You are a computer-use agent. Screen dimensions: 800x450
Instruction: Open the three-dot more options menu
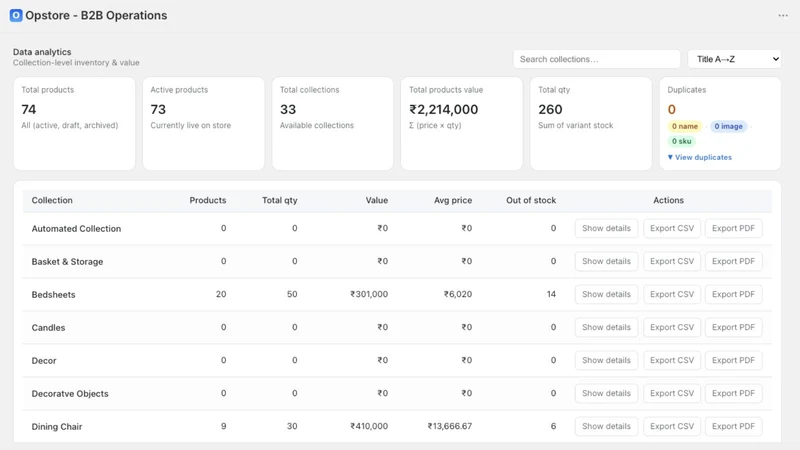pos(783,16)
